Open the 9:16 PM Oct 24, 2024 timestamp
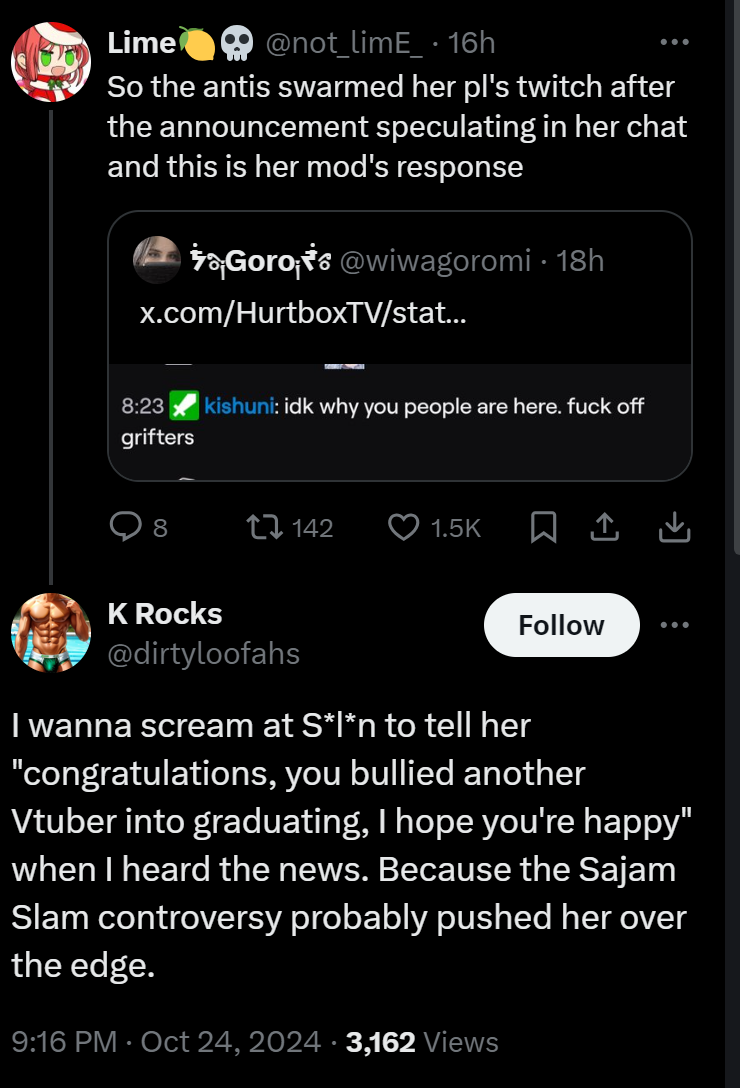 click(x=167, y=1042)
